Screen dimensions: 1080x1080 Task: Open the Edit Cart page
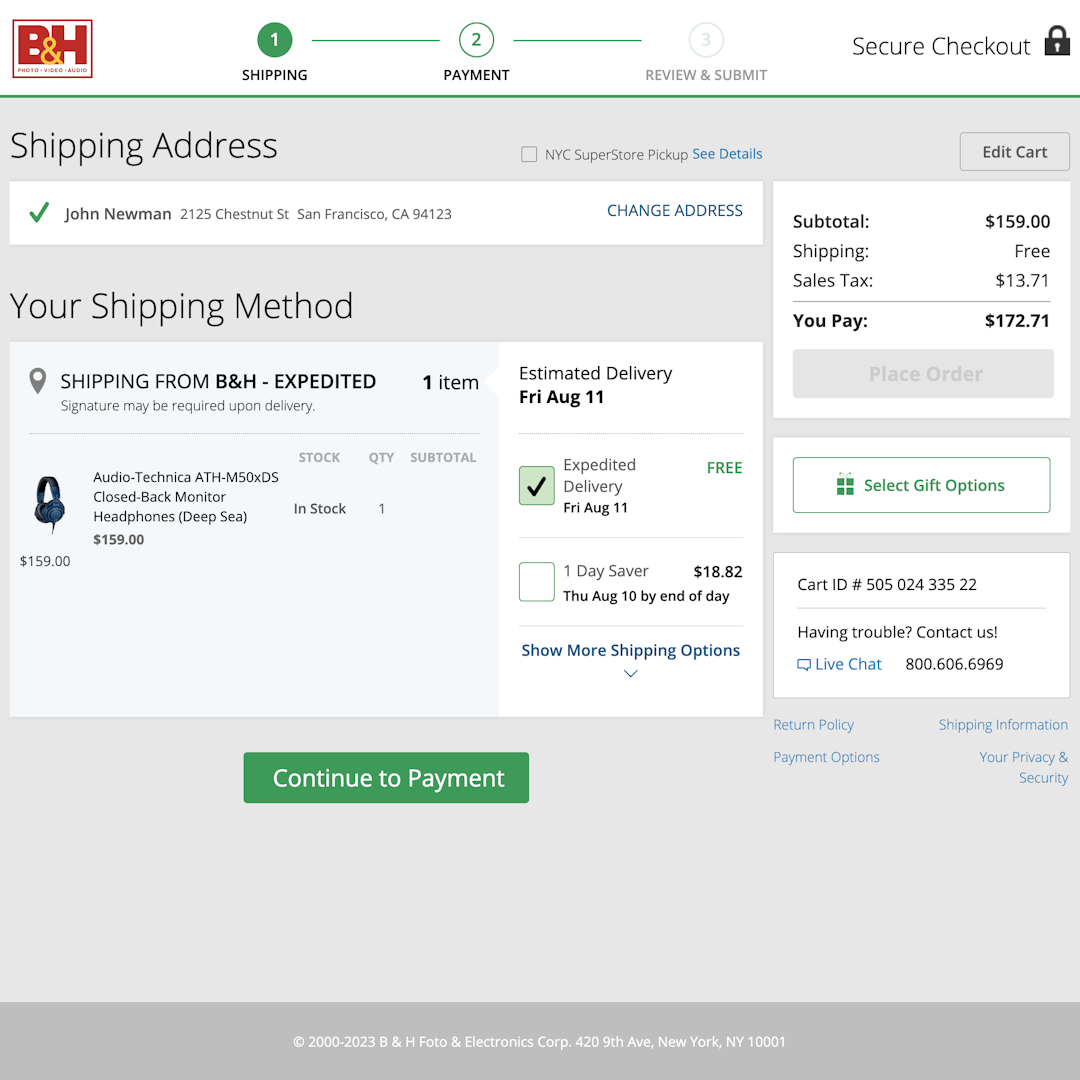1014,151
